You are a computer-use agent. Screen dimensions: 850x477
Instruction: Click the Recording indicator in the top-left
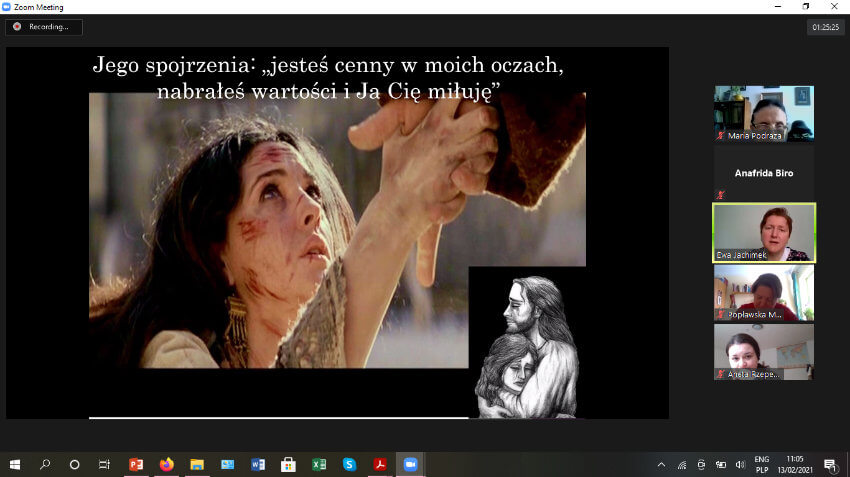click(x=43, y=27)
